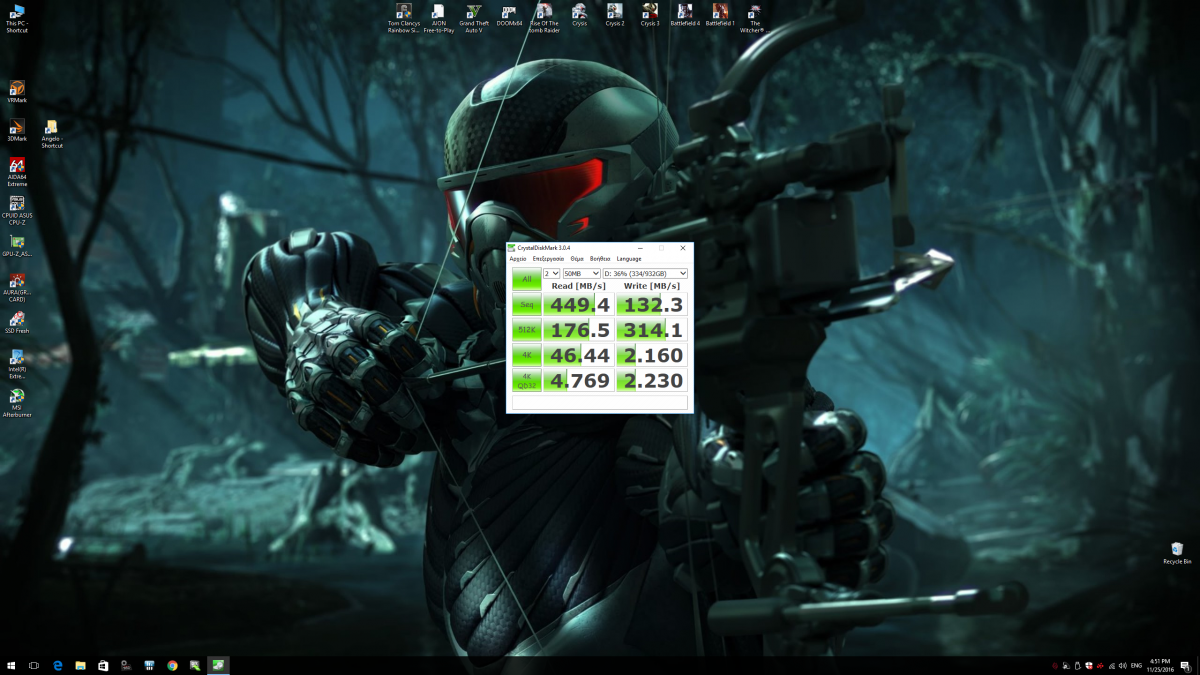Select the Rise Of The Tomb Raider icon

(x=544, y=18)
